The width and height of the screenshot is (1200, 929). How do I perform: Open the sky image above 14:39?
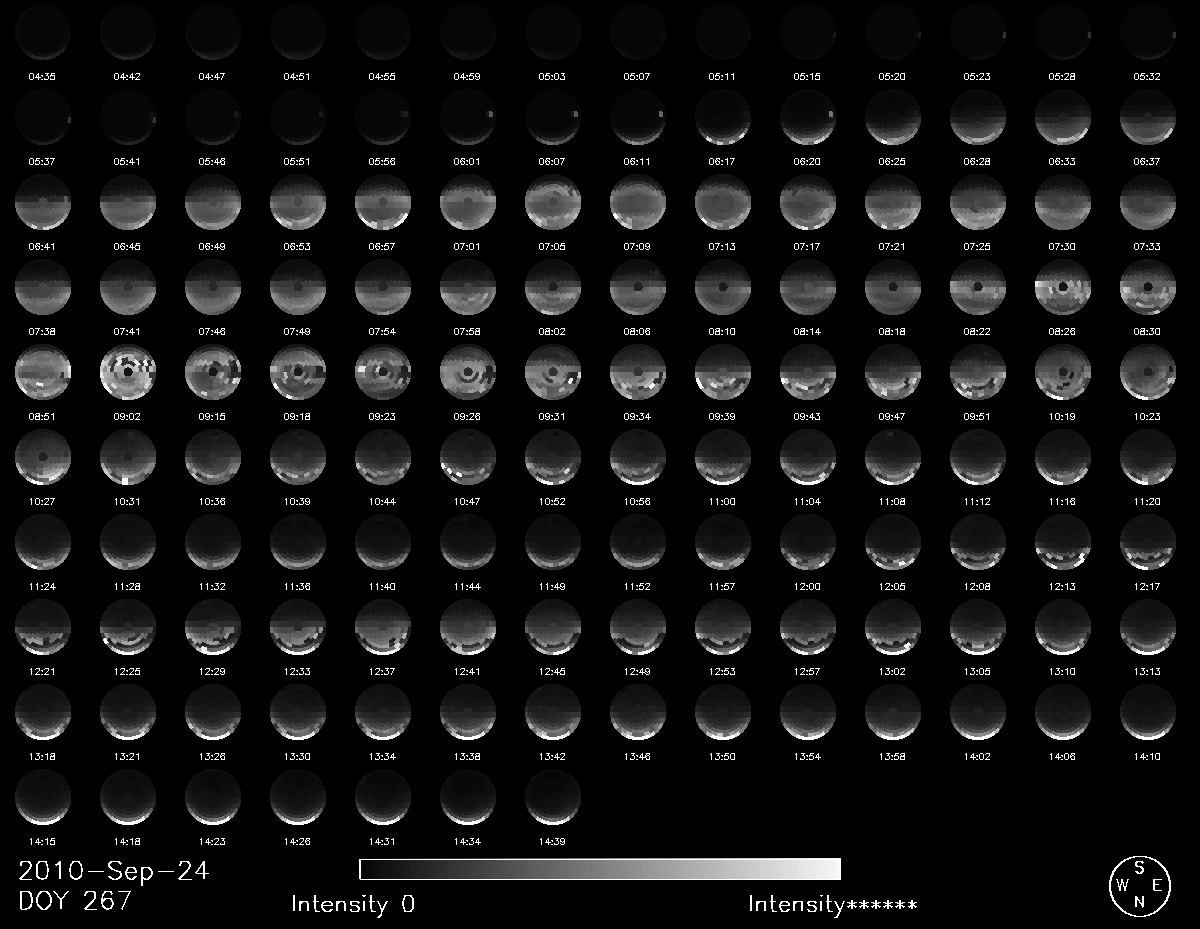[553, 798]
